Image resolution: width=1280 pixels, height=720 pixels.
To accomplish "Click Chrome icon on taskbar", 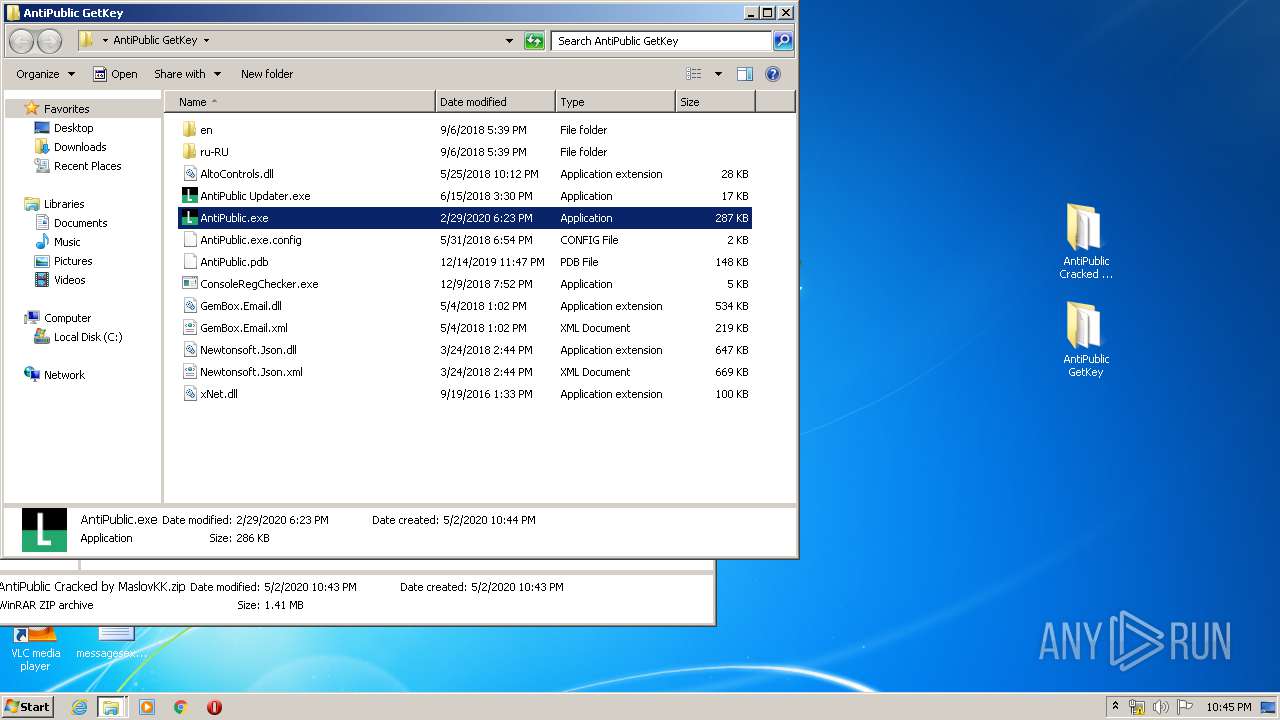I will 180,707.
